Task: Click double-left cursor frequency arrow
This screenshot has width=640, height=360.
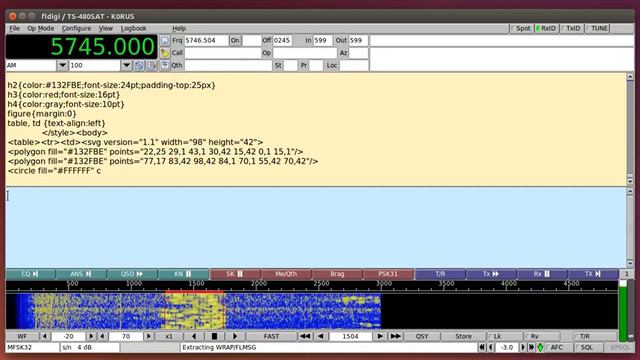Action: pyautogui.click(x=305, y=336)
